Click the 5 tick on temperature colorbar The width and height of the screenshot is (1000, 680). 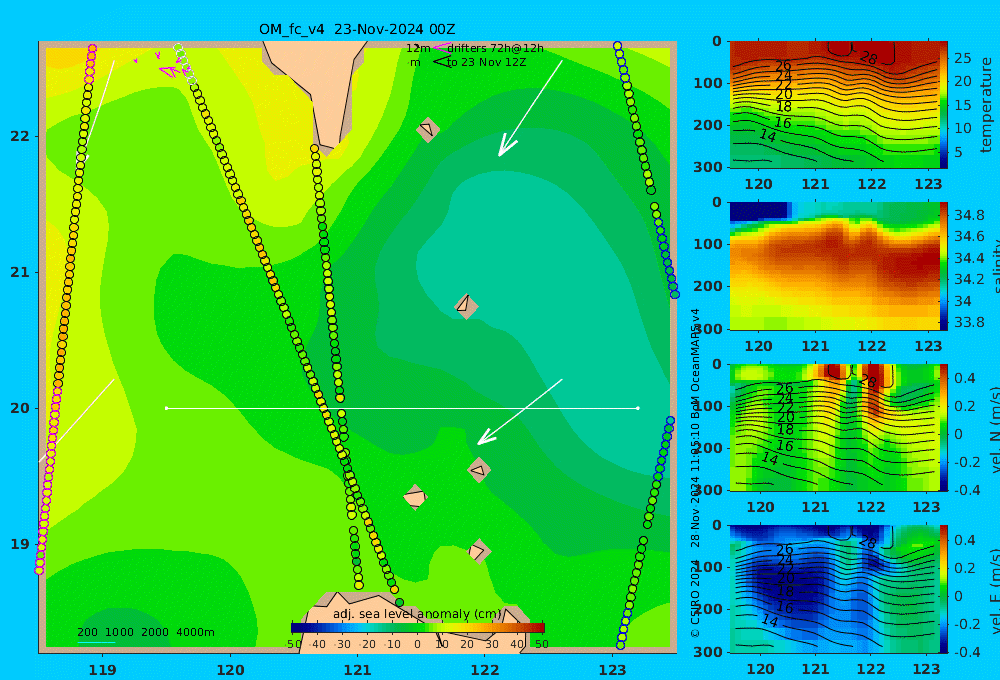tap(959, 152)
